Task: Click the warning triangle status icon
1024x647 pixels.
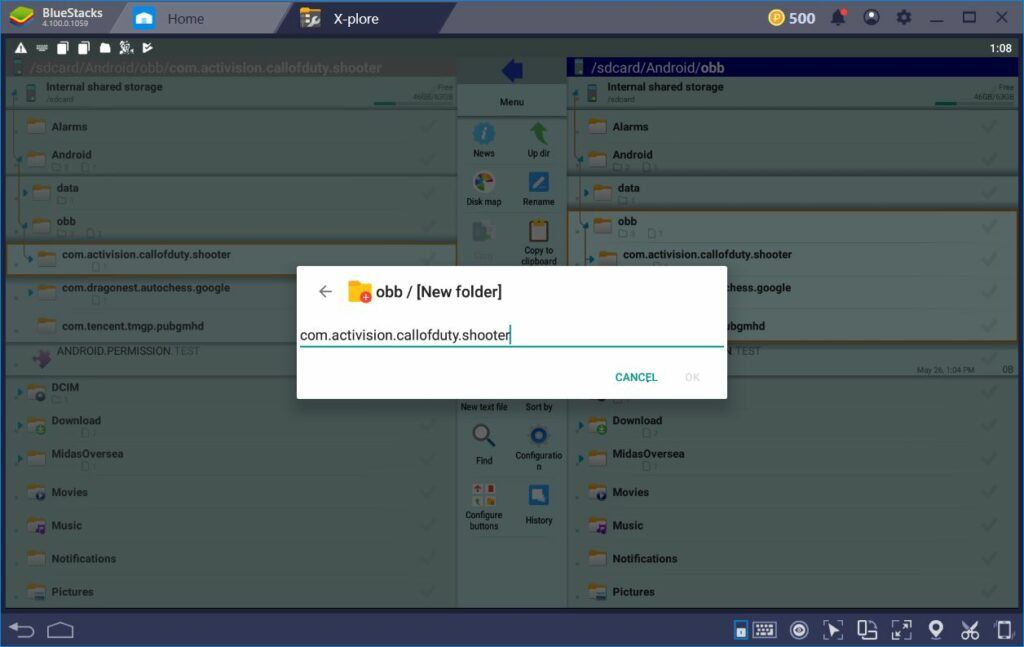Action: 21,48
